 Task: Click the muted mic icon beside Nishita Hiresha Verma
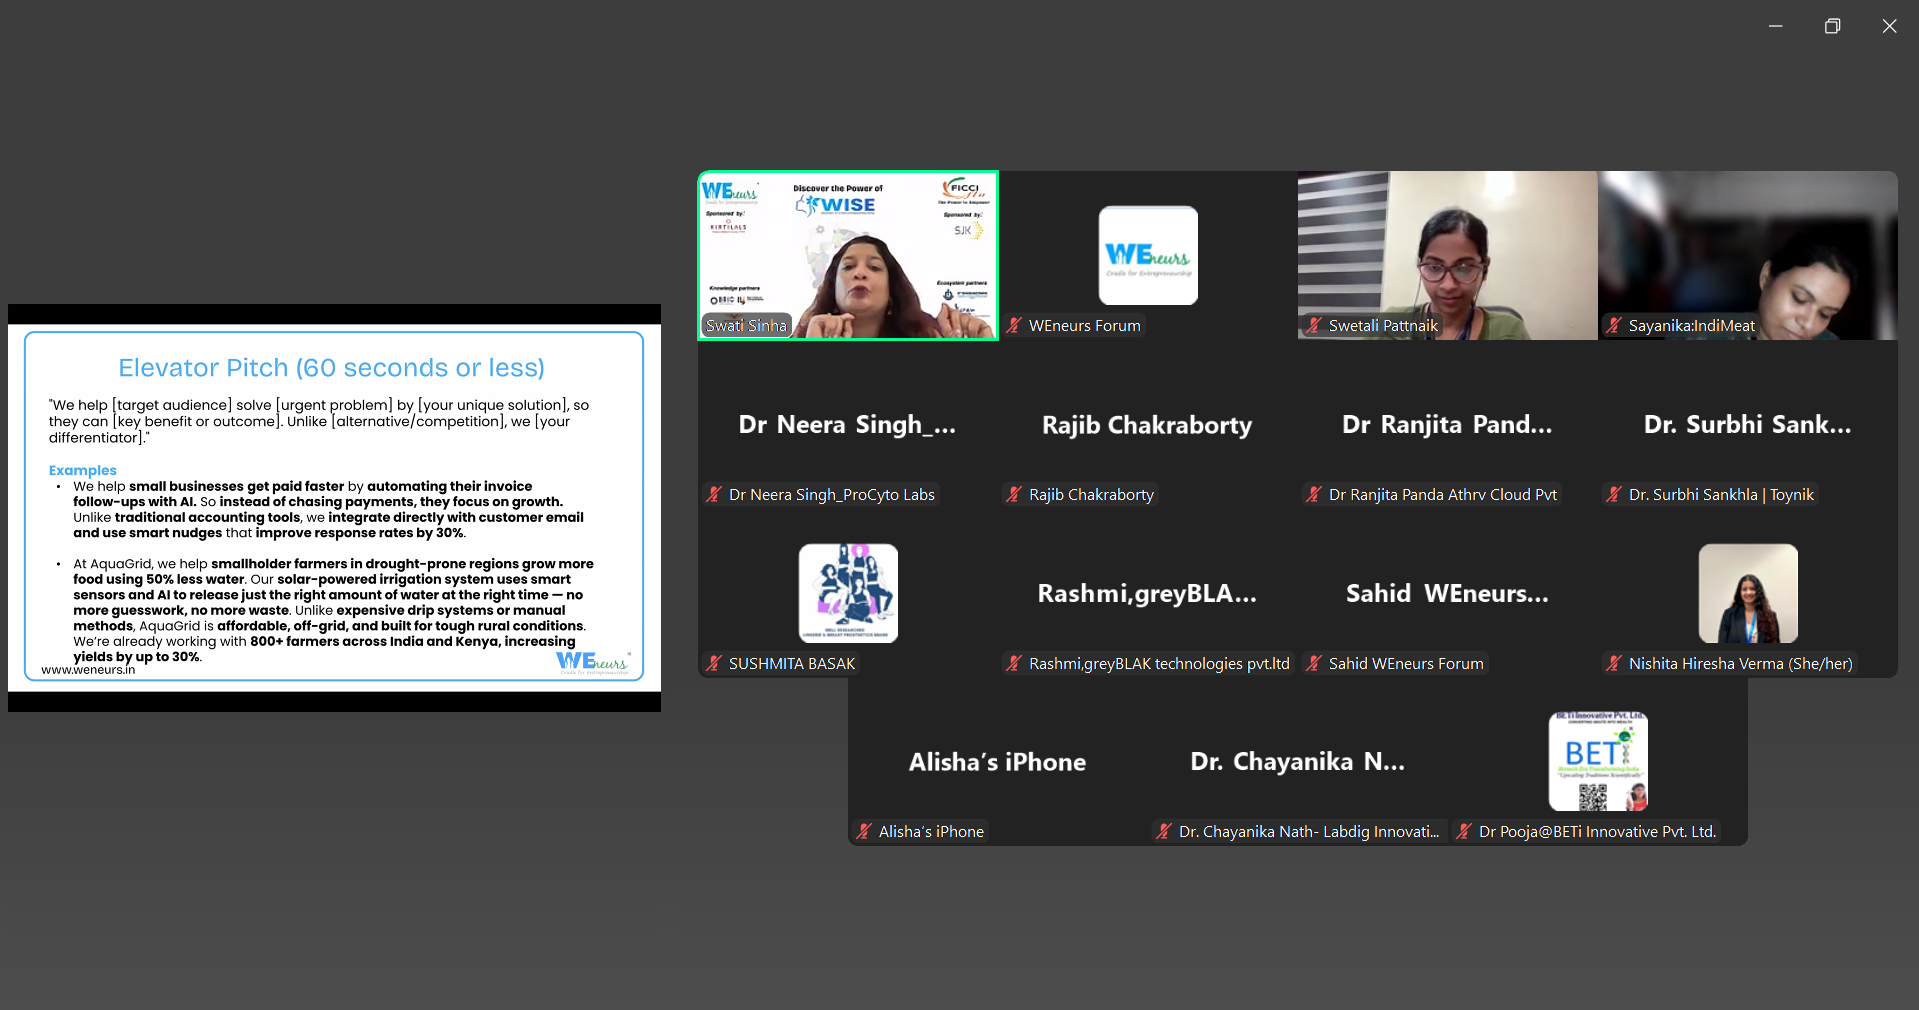(1614, 663)
